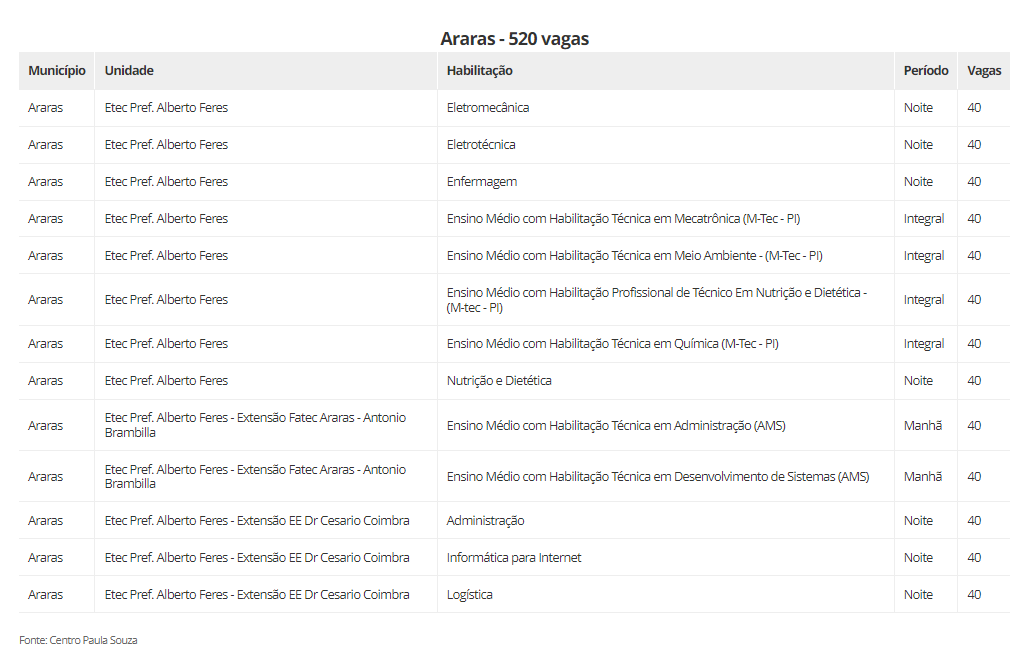Select the Período column header
1023x659 pixels.
tap(926, 71)
